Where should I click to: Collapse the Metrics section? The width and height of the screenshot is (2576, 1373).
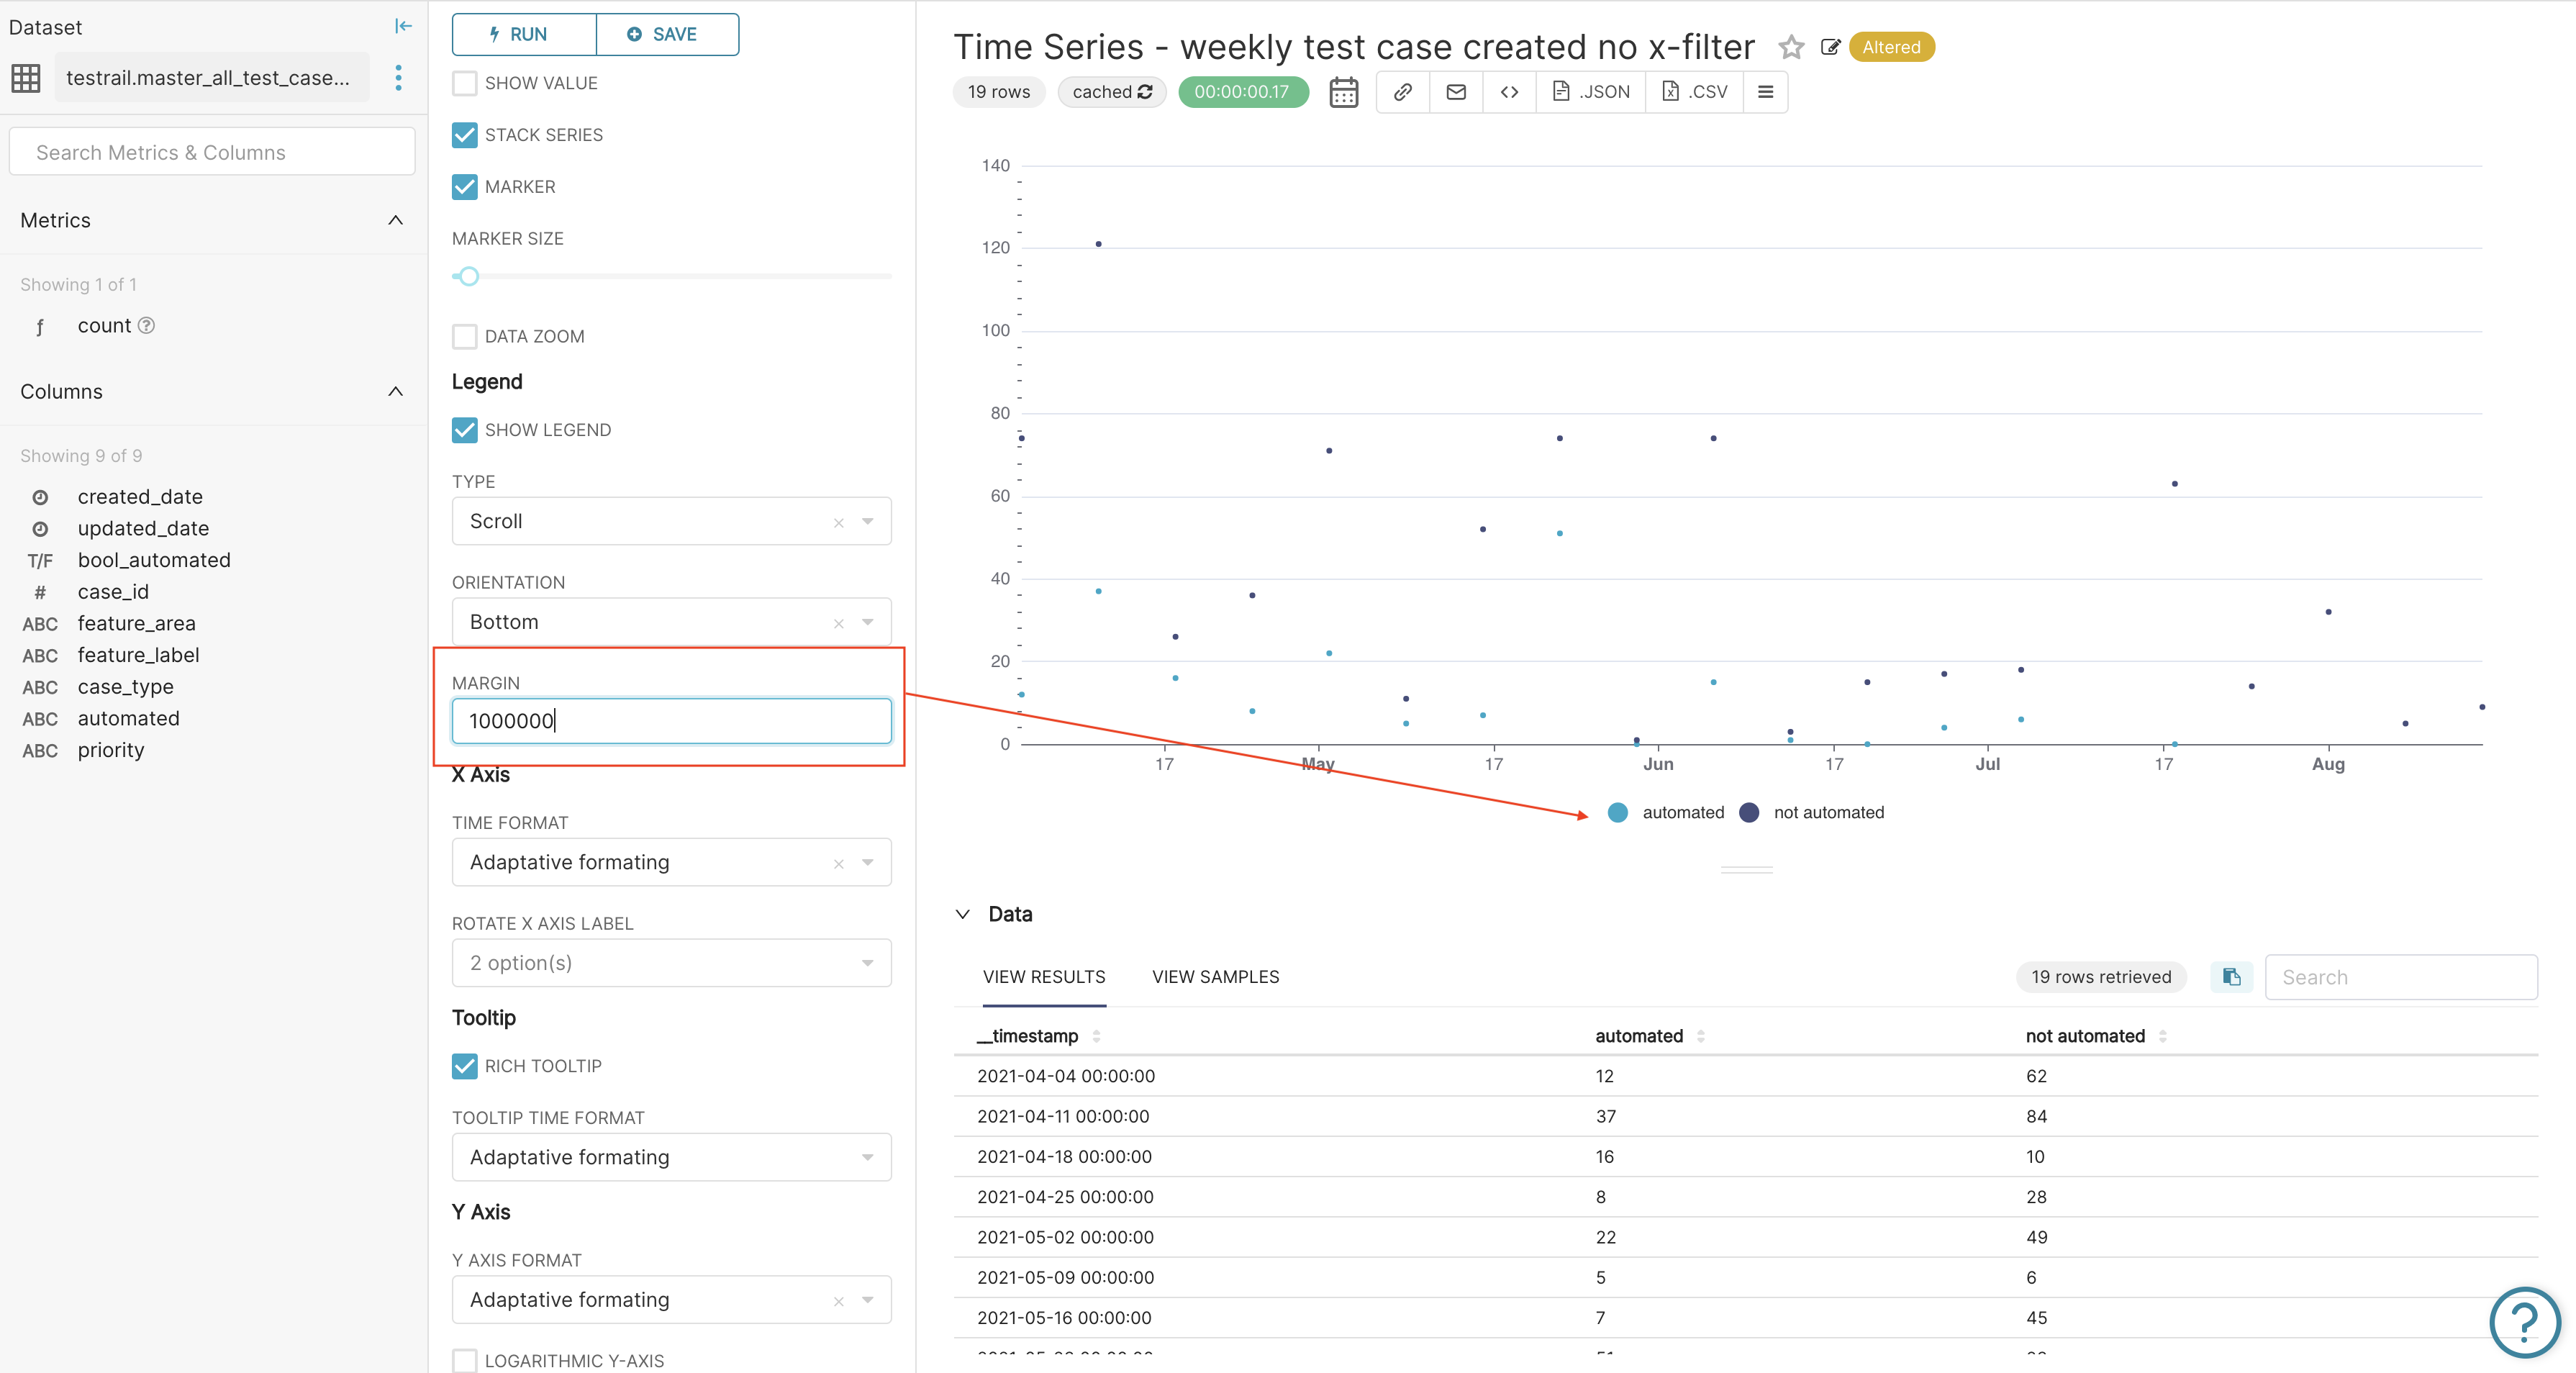[x=395, y=221]
